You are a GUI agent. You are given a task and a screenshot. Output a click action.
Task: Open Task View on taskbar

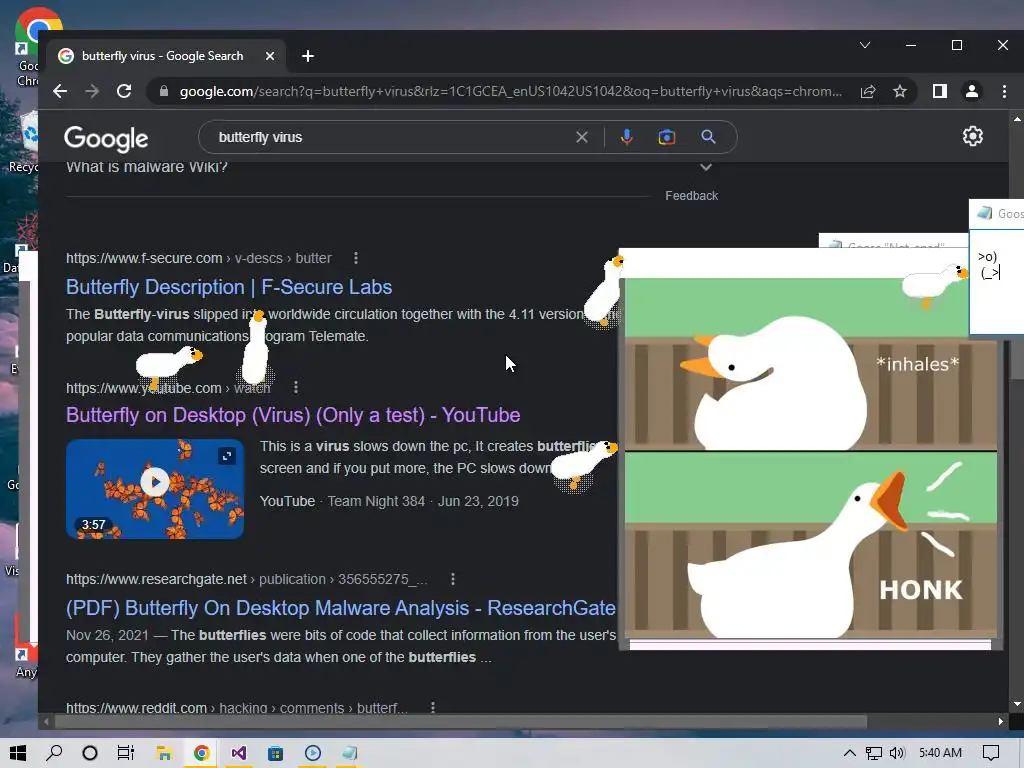(125, 753)
